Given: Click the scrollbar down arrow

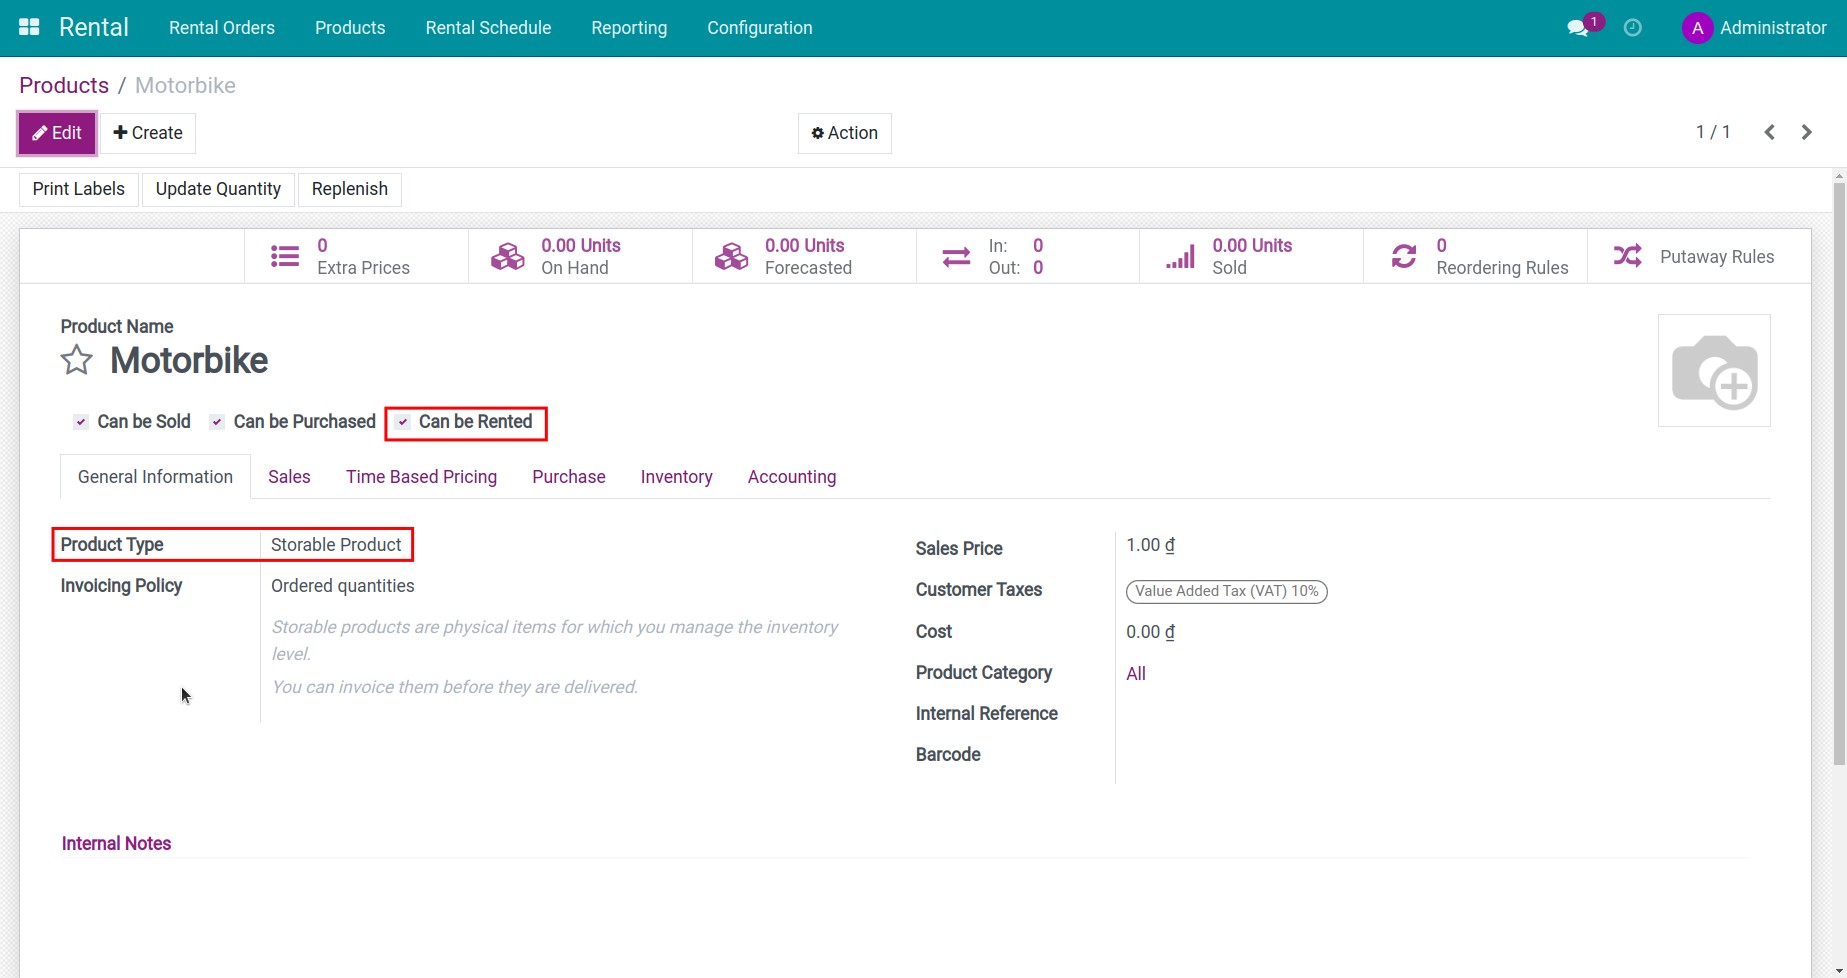Looking at the screenshot, I should (x=1839, y=968).
